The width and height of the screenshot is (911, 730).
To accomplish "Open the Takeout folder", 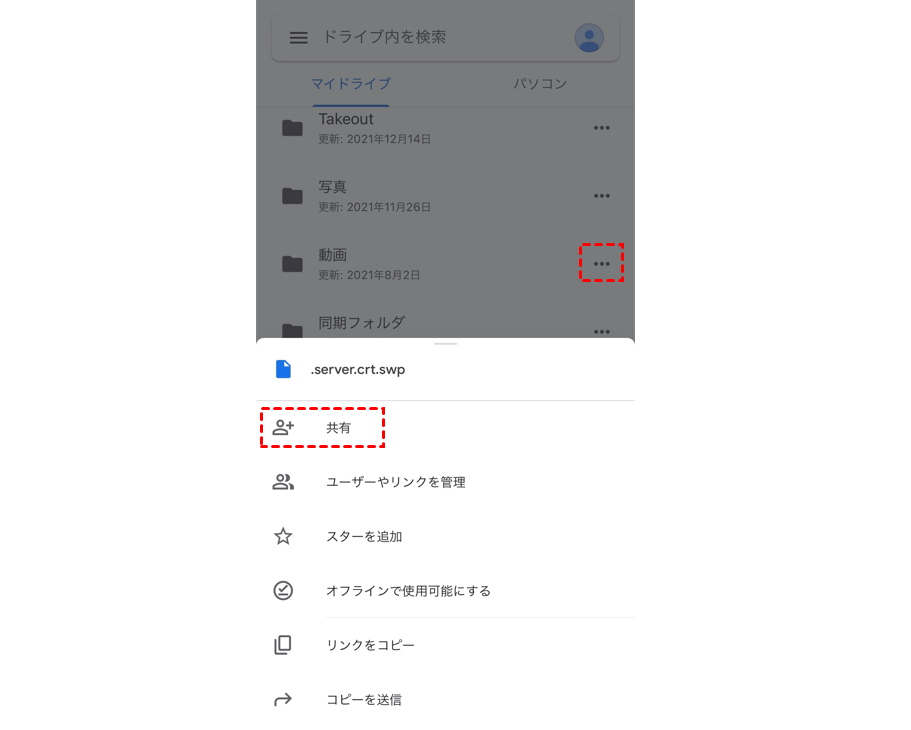I will click(x=445, y=128).
